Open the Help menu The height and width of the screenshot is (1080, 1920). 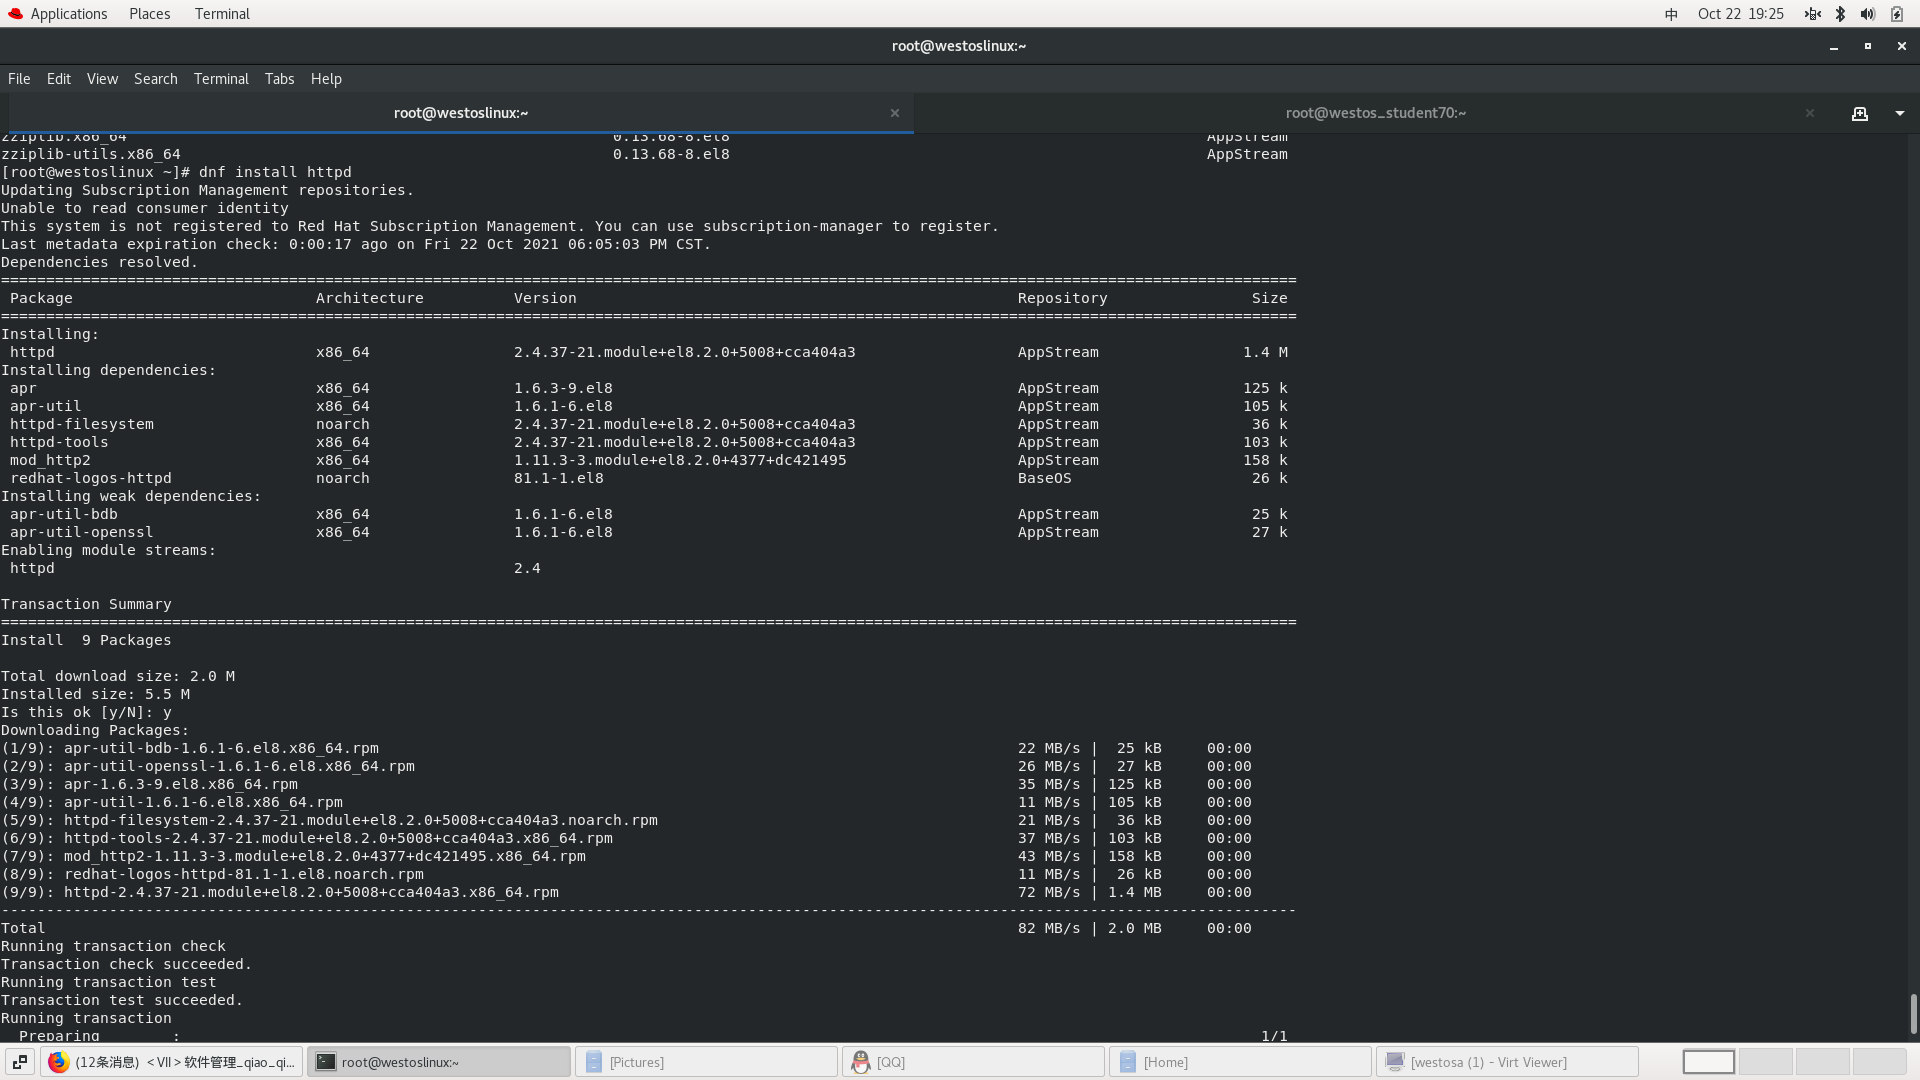326,79
